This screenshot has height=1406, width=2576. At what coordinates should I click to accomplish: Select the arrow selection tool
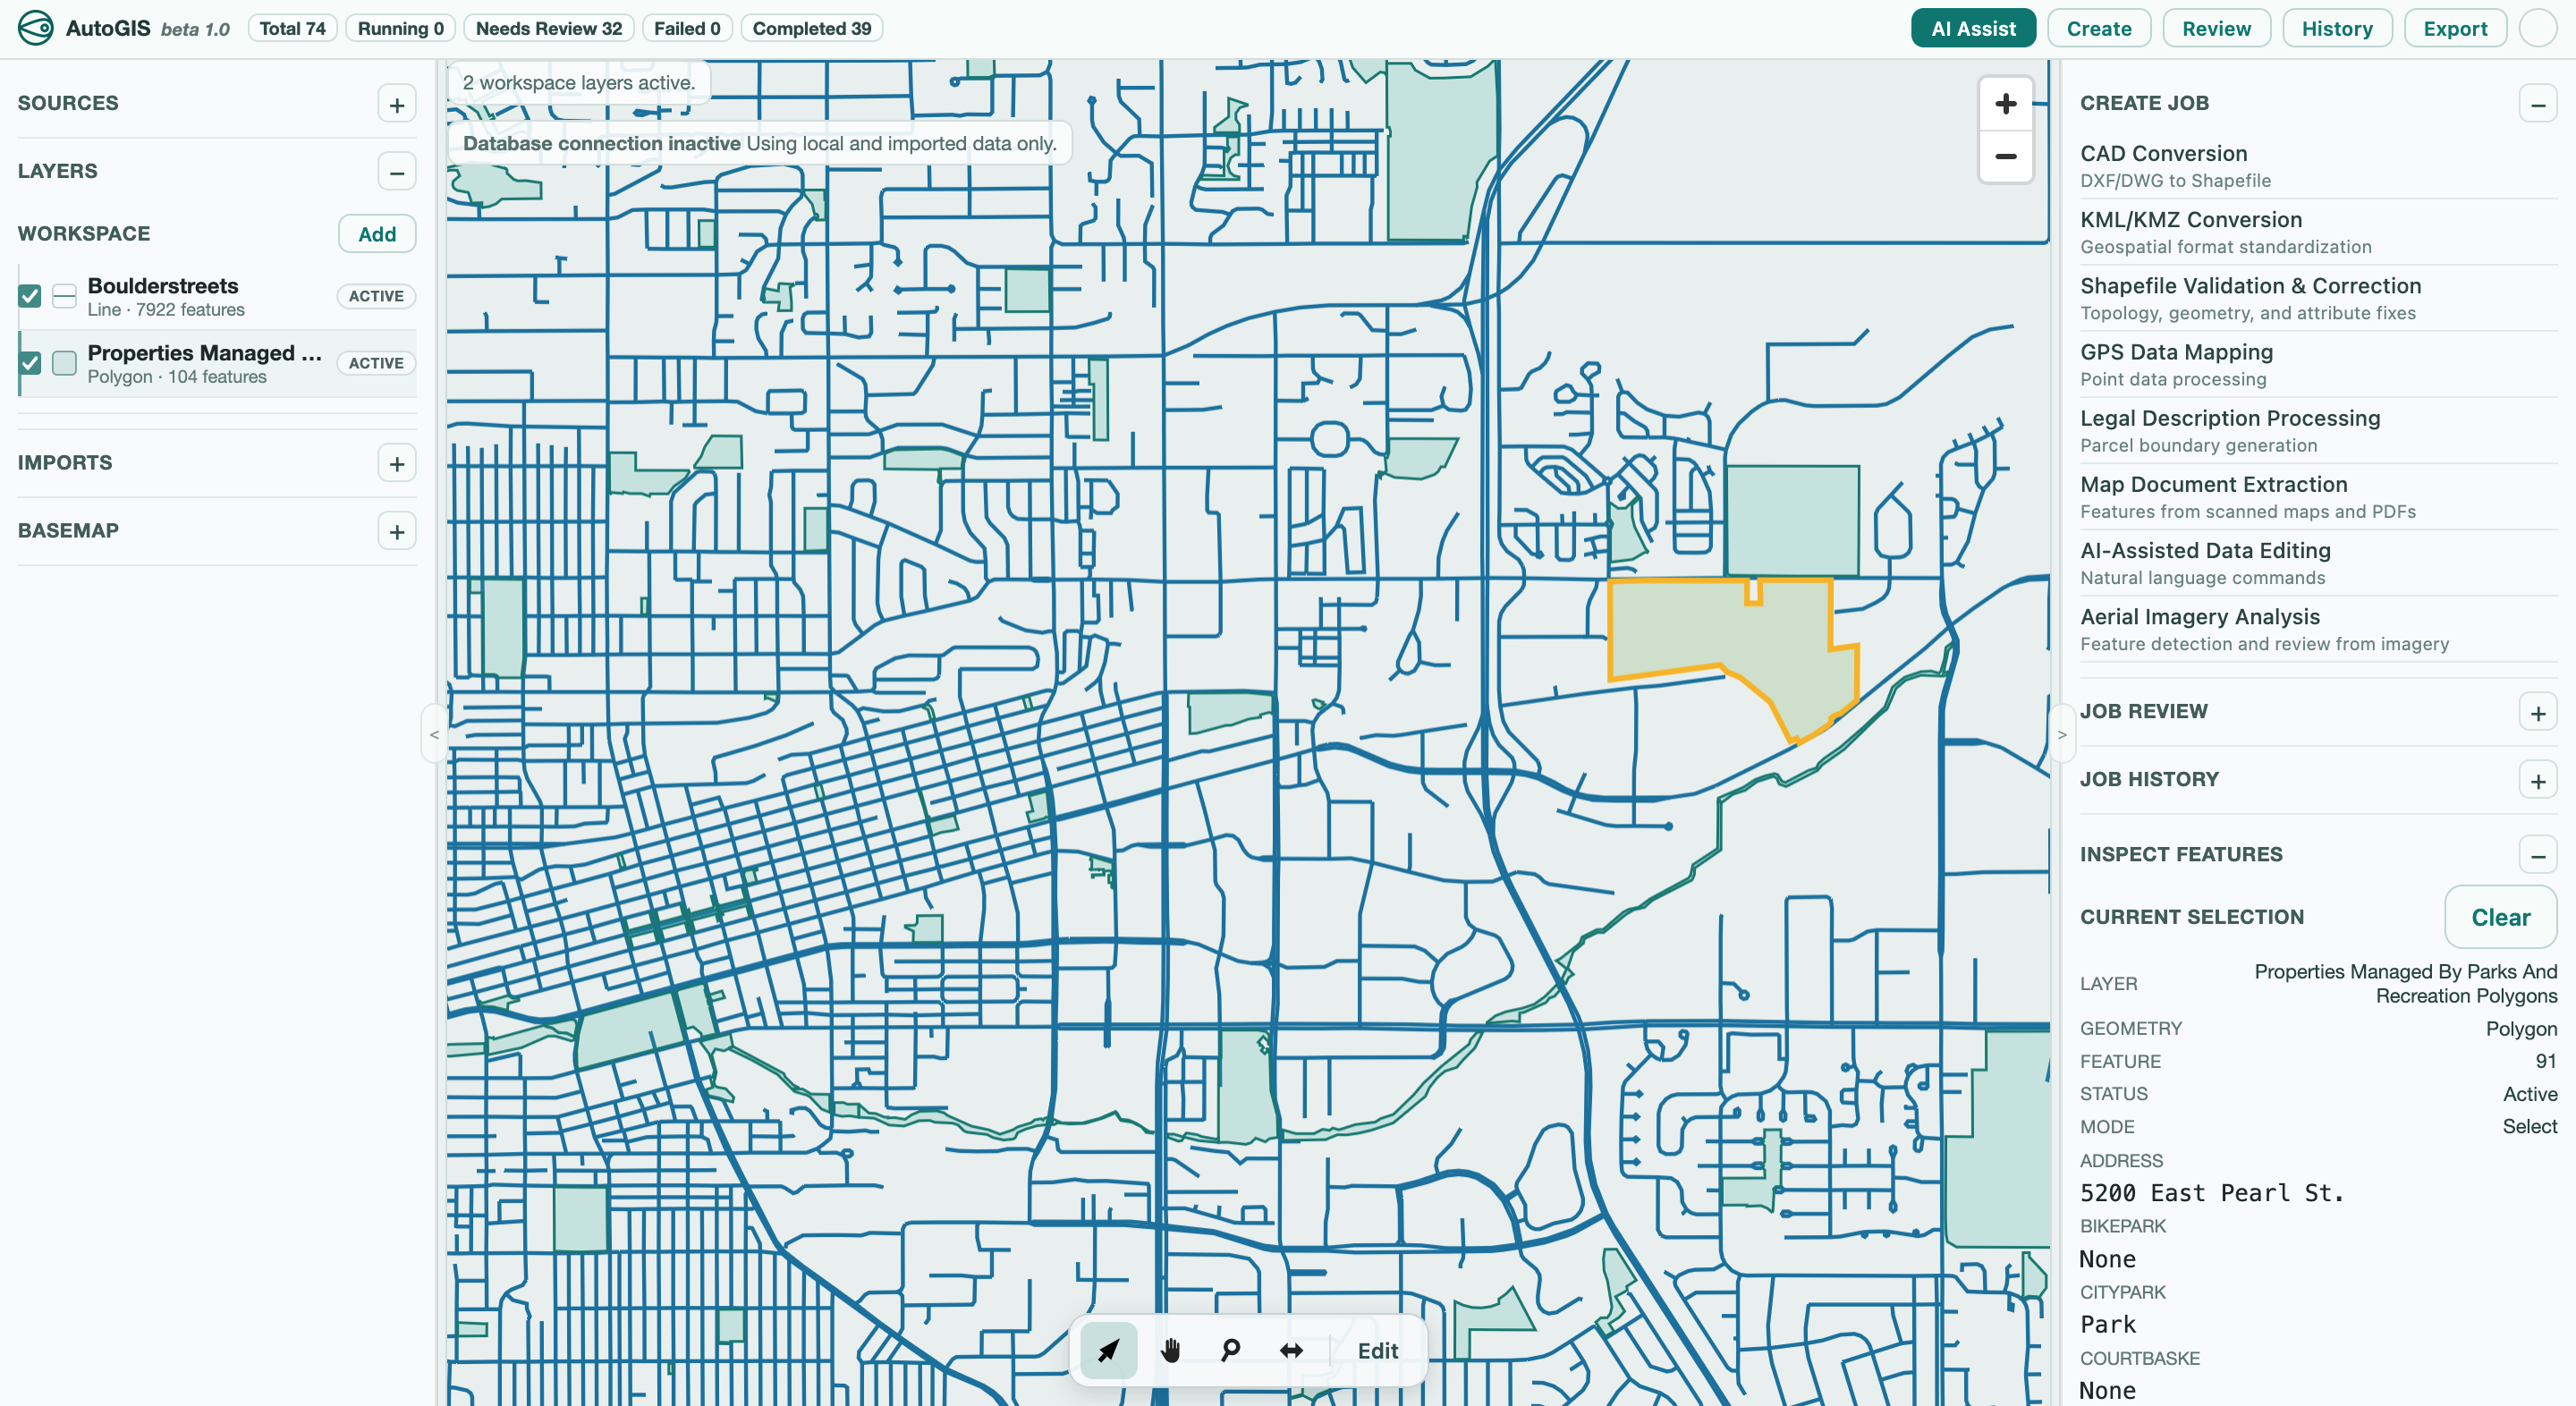pyautogui.click(x=1108, y=1350)
